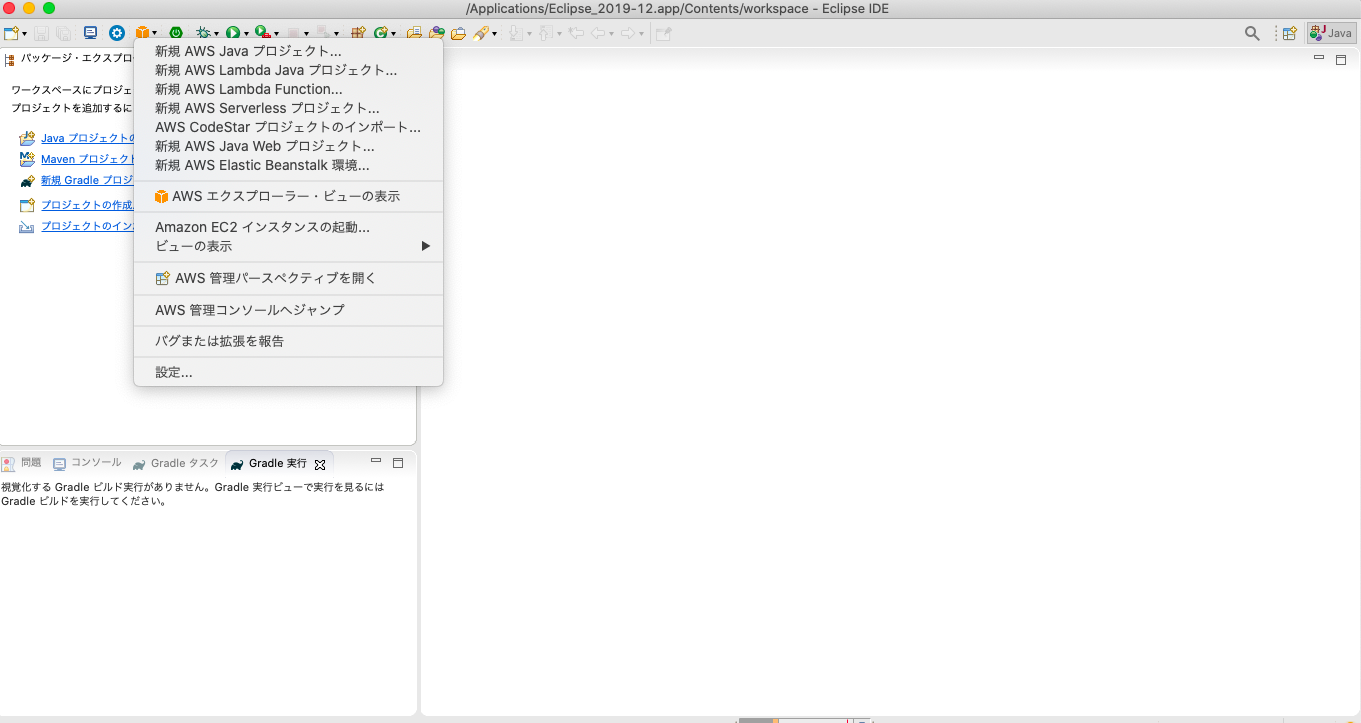Select 新規 AWS Serverless プロジェクト
1361x723 pixels.
pyautogui.click(x=288, y=108)
